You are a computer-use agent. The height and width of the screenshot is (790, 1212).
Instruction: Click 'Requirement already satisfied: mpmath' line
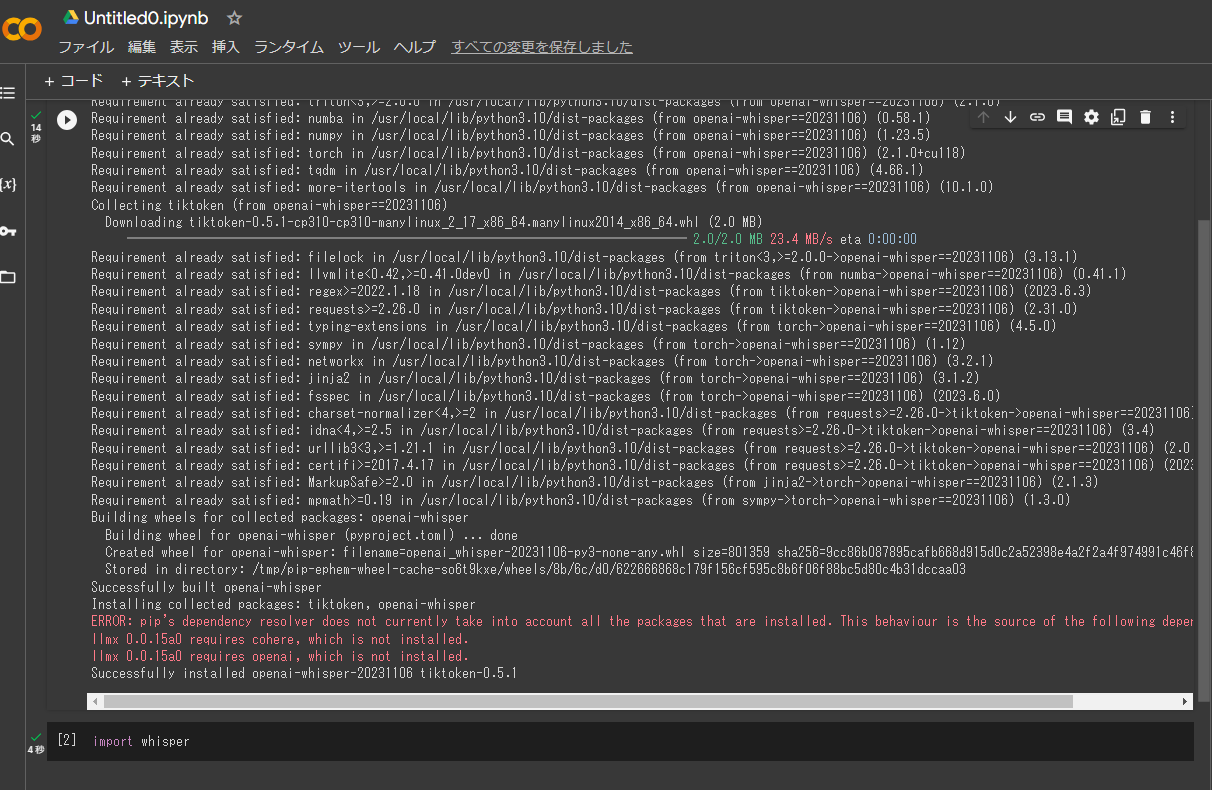580,500
